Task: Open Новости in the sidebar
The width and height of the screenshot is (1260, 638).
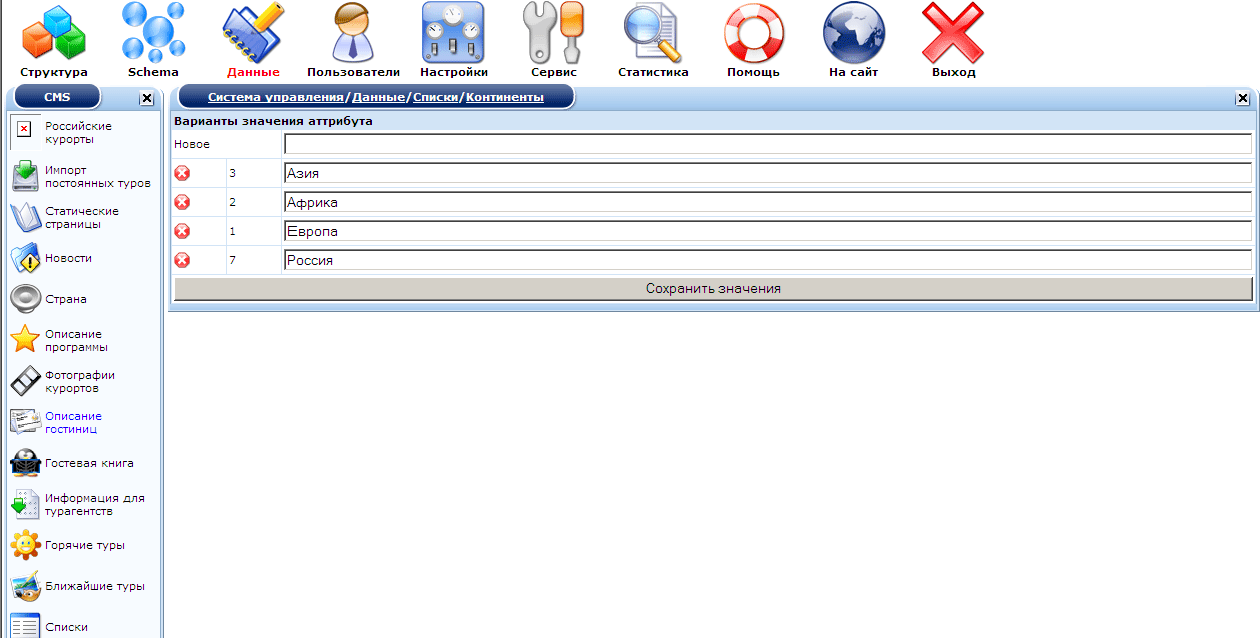Action: [68, 258]
